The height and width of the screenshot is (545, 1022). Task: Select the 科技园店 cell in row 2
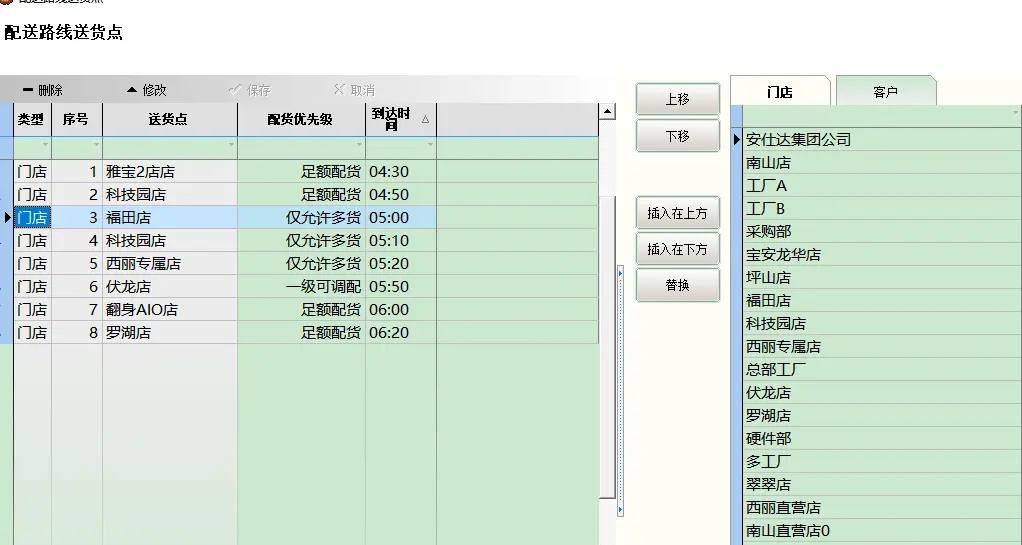170,195
